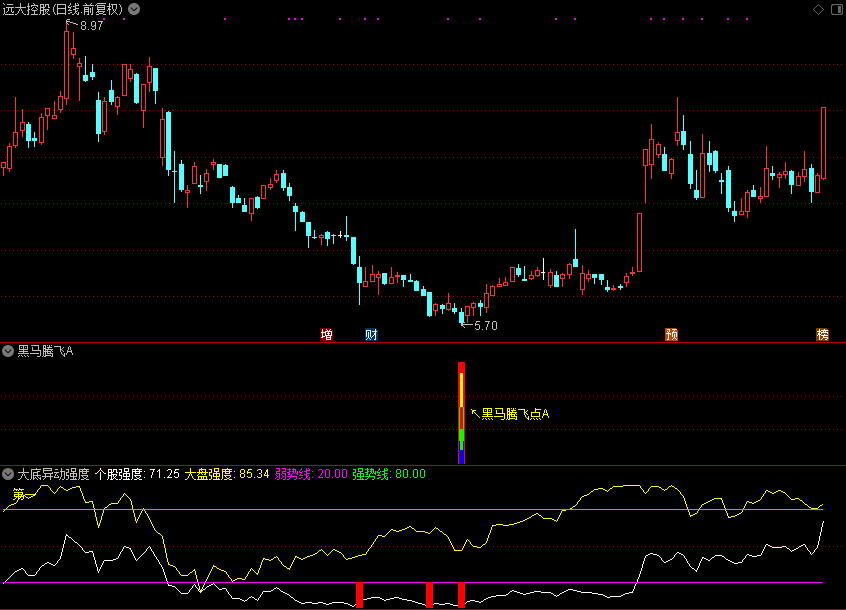Screen dimensions: 846x610
Task: Click the 5.70 low price label
Action: pos(486,326)
